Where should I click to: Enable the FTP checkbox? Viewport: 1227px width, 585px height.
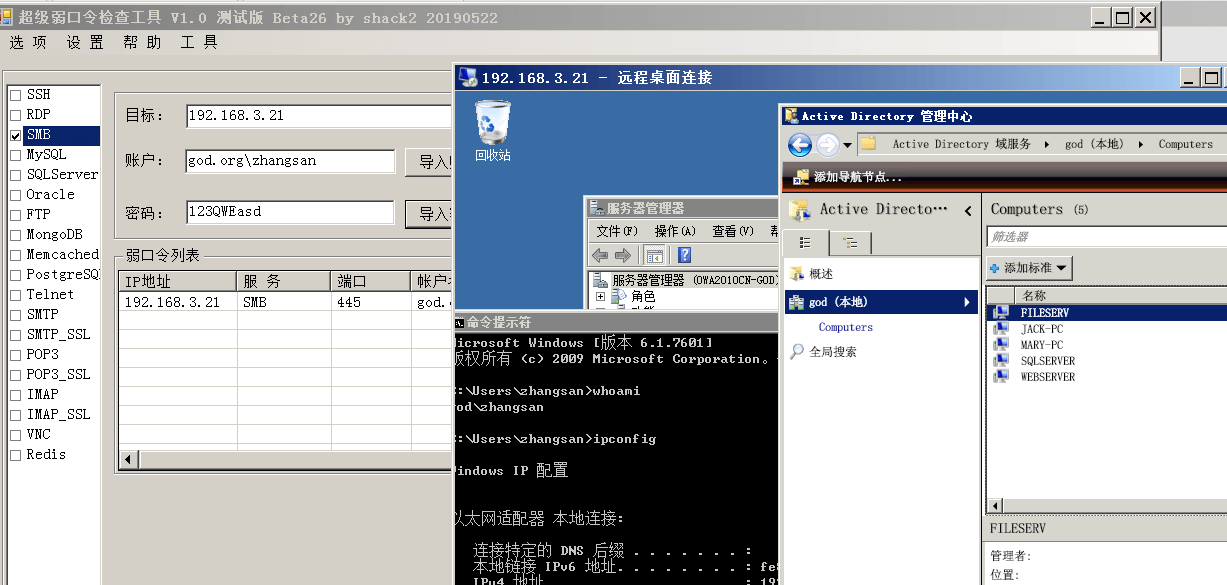(x=16, y=215)
